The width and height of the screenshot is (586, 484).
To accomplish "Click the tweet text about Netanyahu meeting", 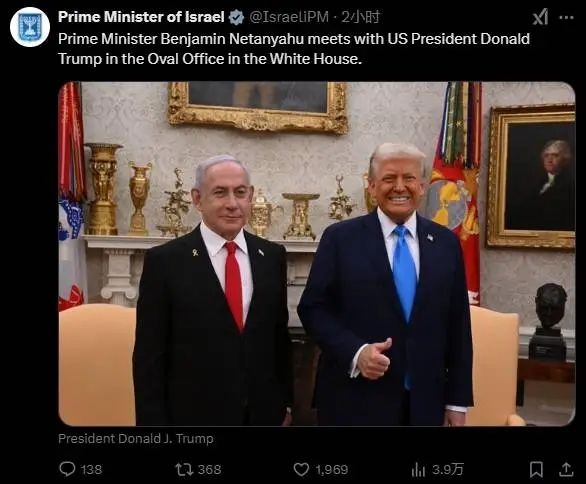I will point(294,49).
